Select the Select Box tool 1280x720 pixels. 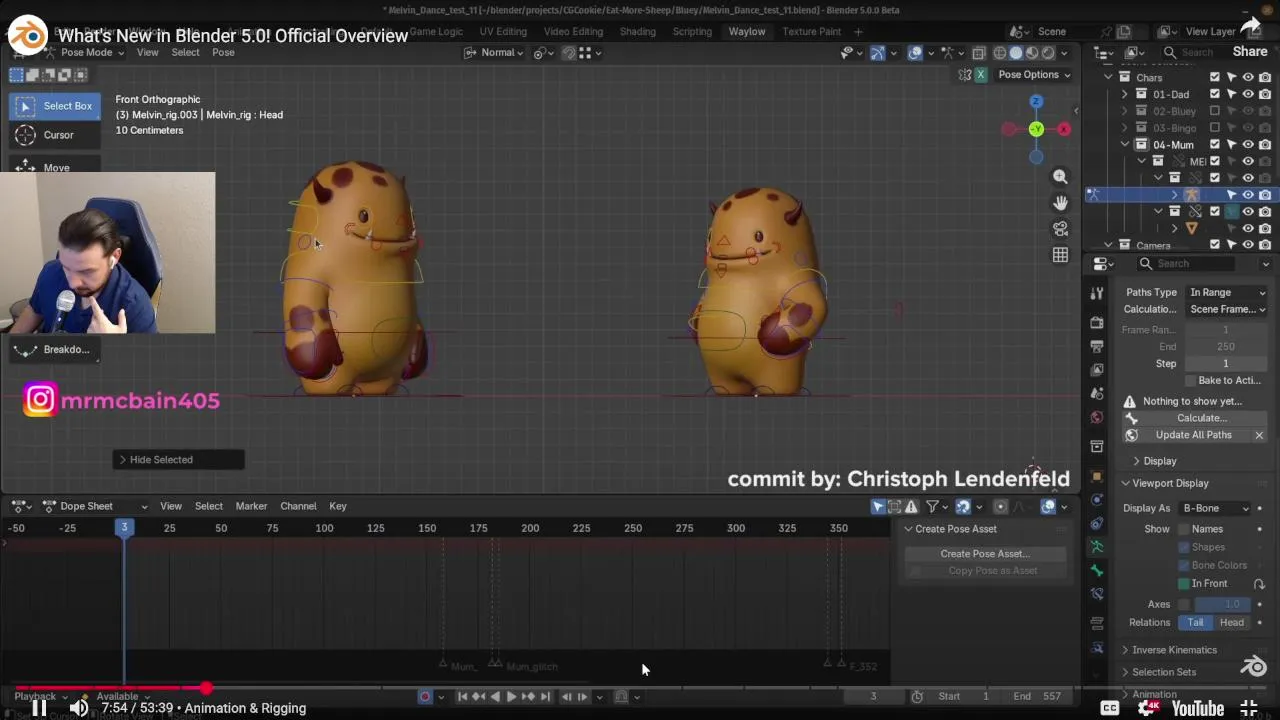coord(56,106)
